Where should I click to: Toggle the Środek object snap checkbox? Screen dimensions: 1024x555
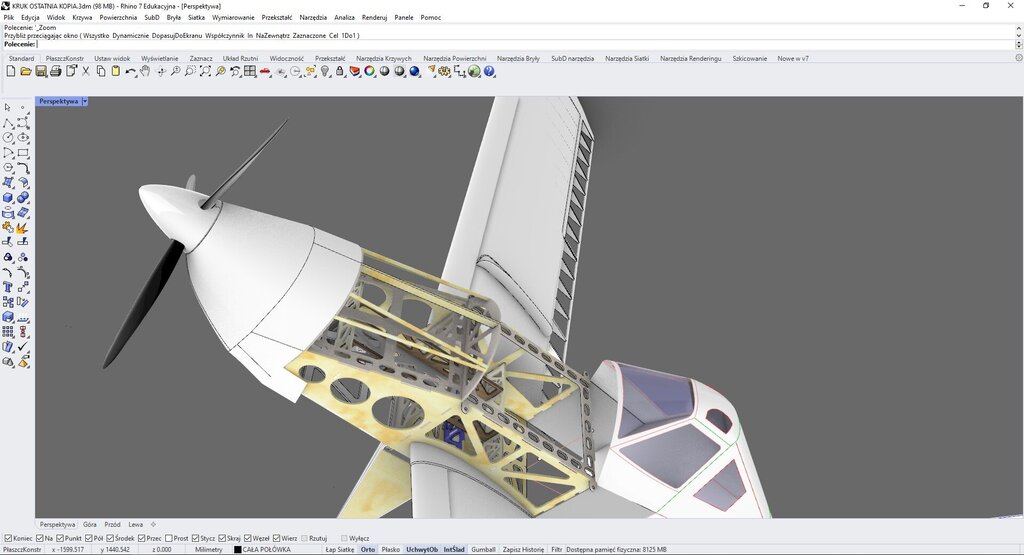[109, 538]
